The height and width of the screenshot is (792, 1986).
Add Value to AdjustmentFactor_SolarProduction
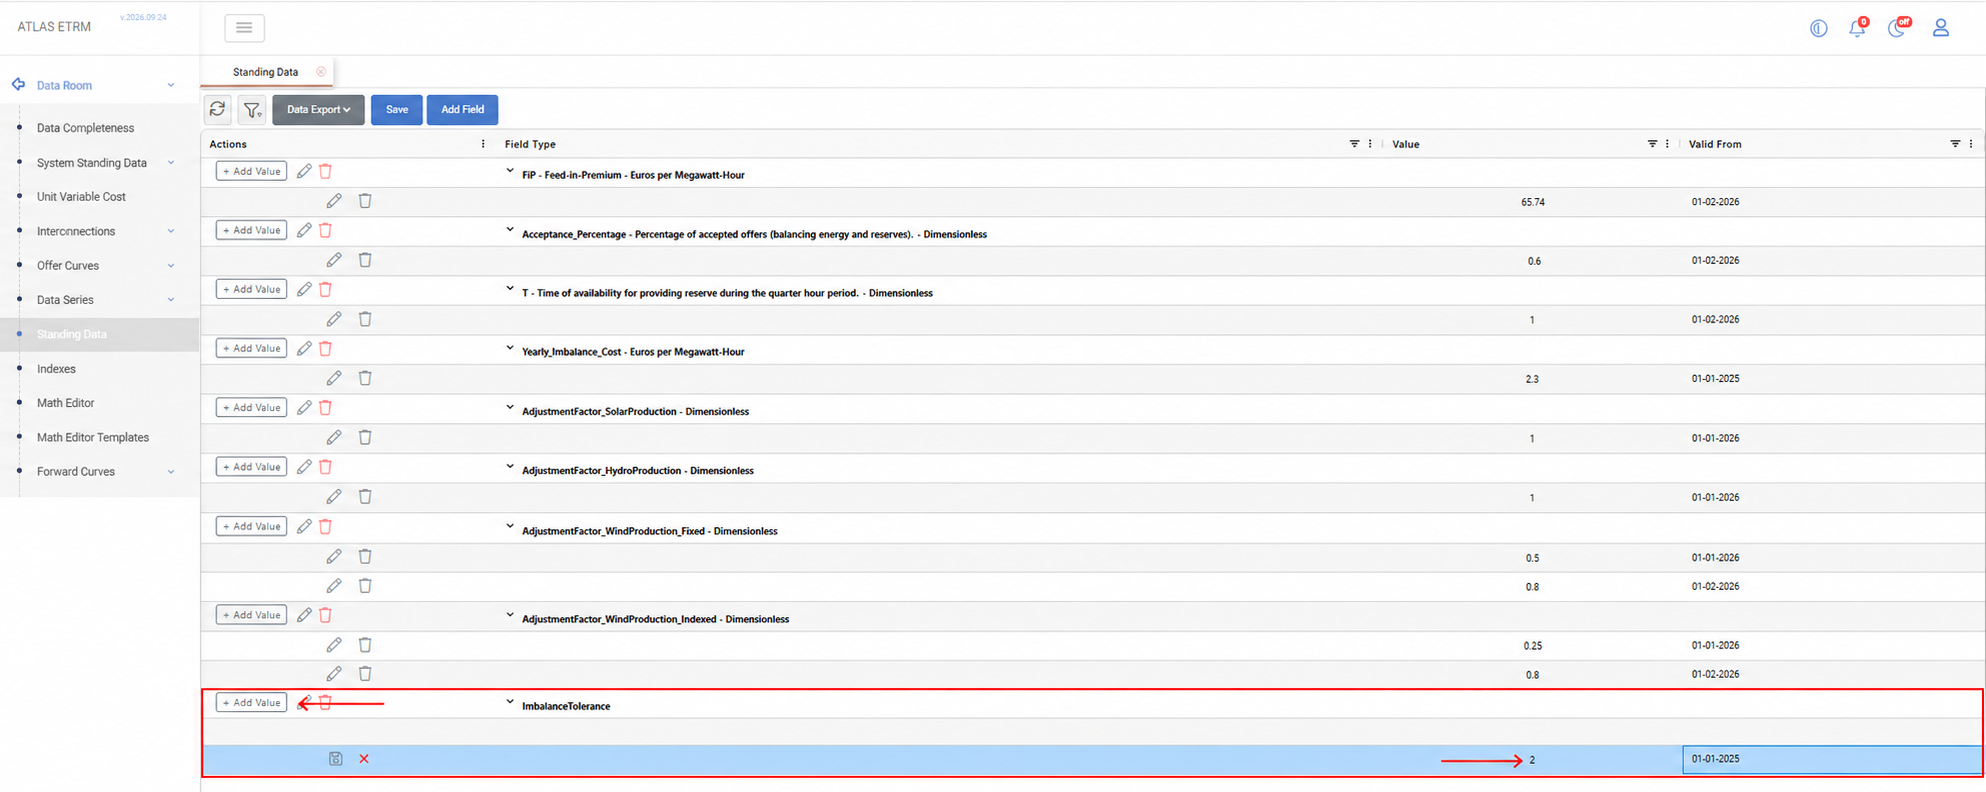click(x=251, y=408)
